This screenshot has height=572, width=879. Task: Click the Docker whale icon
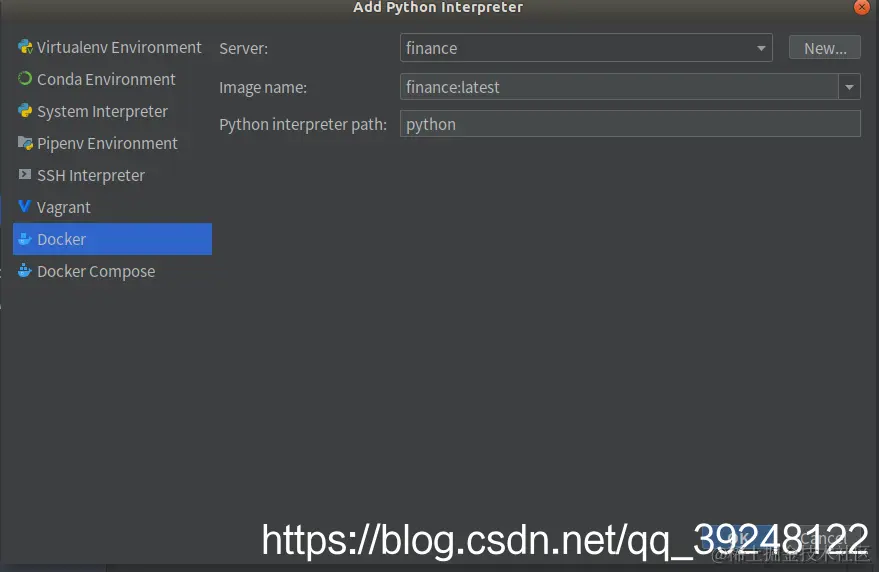[x=25, y=239]
